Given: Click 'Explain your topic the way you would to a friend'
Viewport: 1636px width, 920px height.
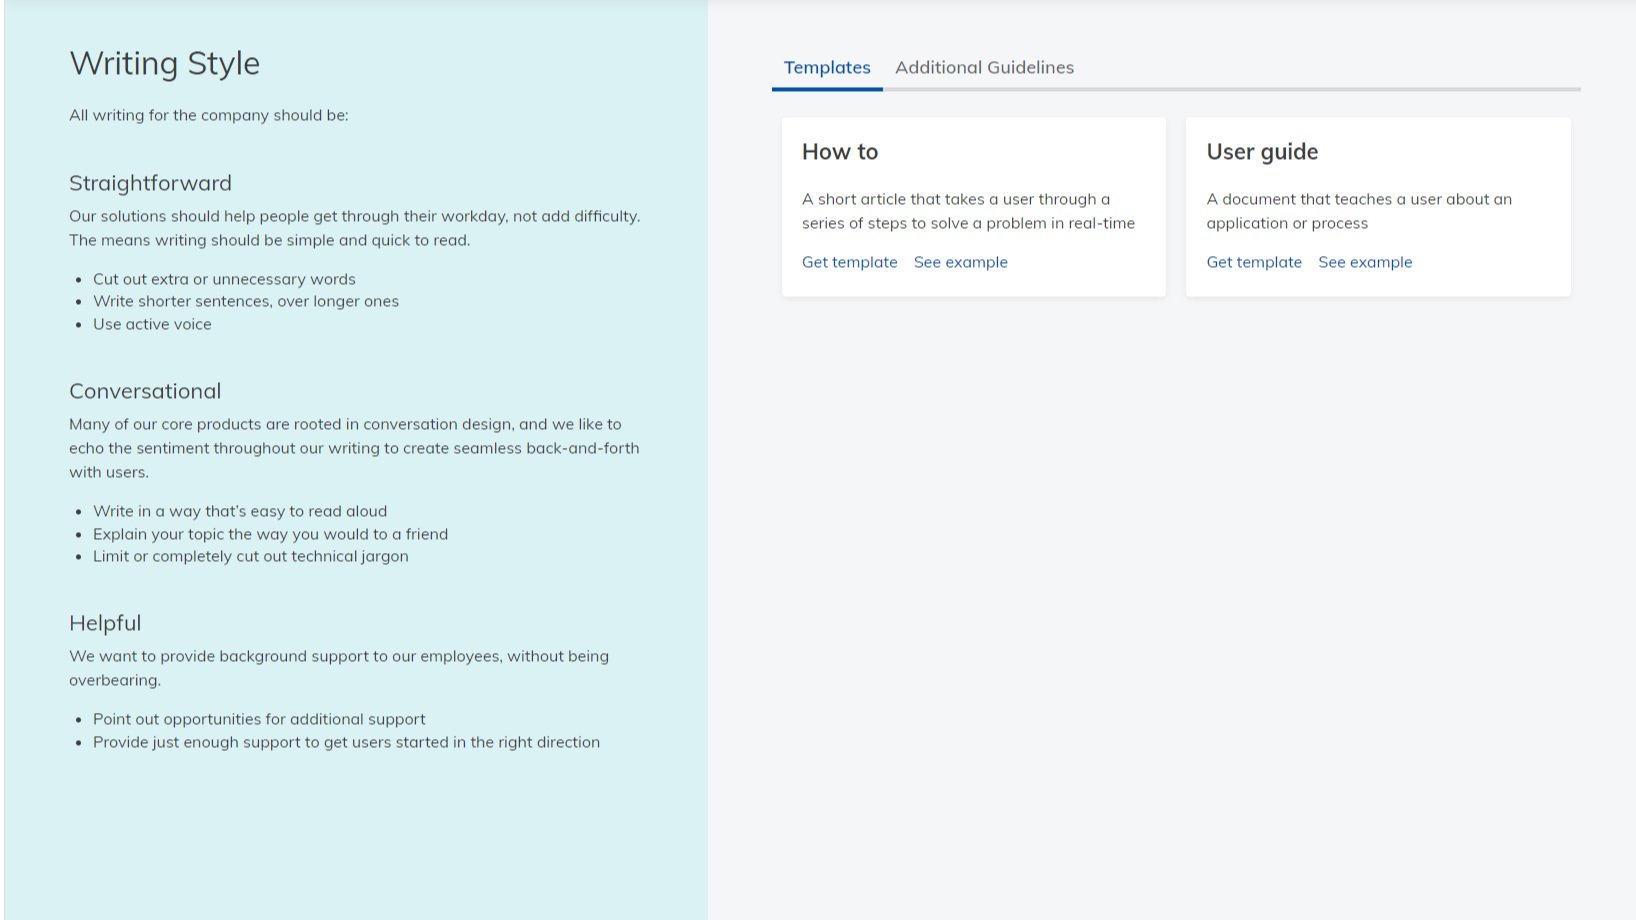Looking at the screenshot, I should click(270, 534).
